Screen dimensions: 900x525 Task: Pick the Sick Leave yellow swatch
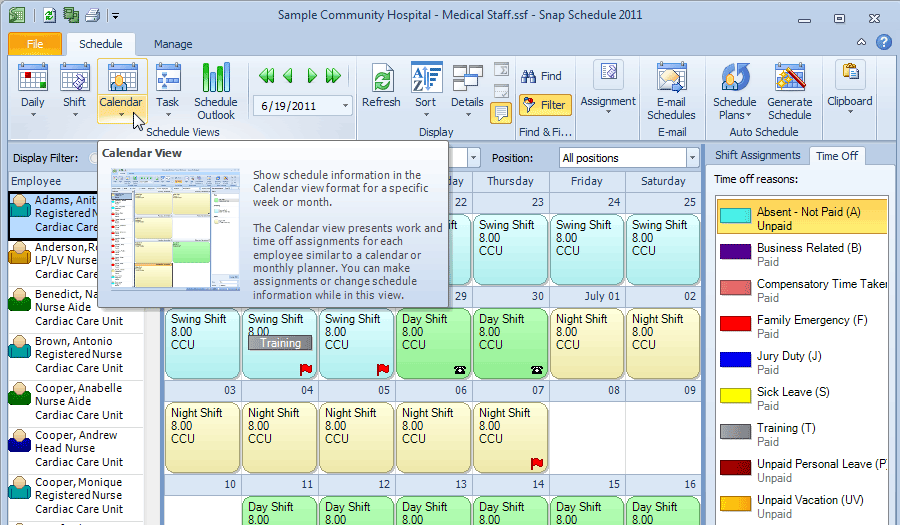(735, 396)
